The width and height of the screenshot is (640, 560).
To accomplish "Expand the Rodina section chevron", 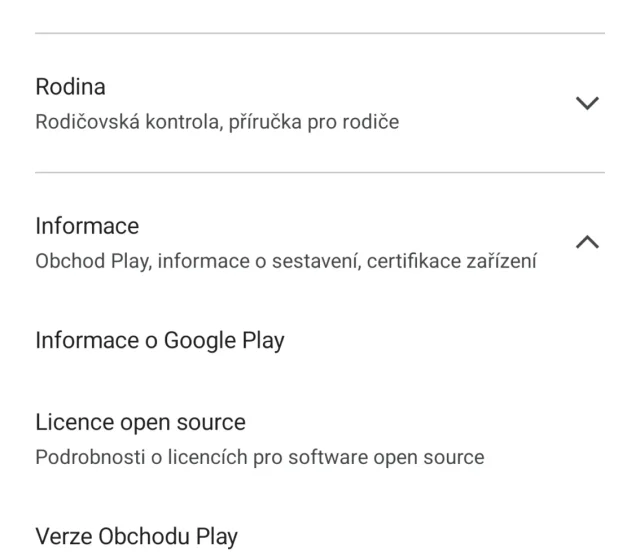I will (x=590, y=103).
